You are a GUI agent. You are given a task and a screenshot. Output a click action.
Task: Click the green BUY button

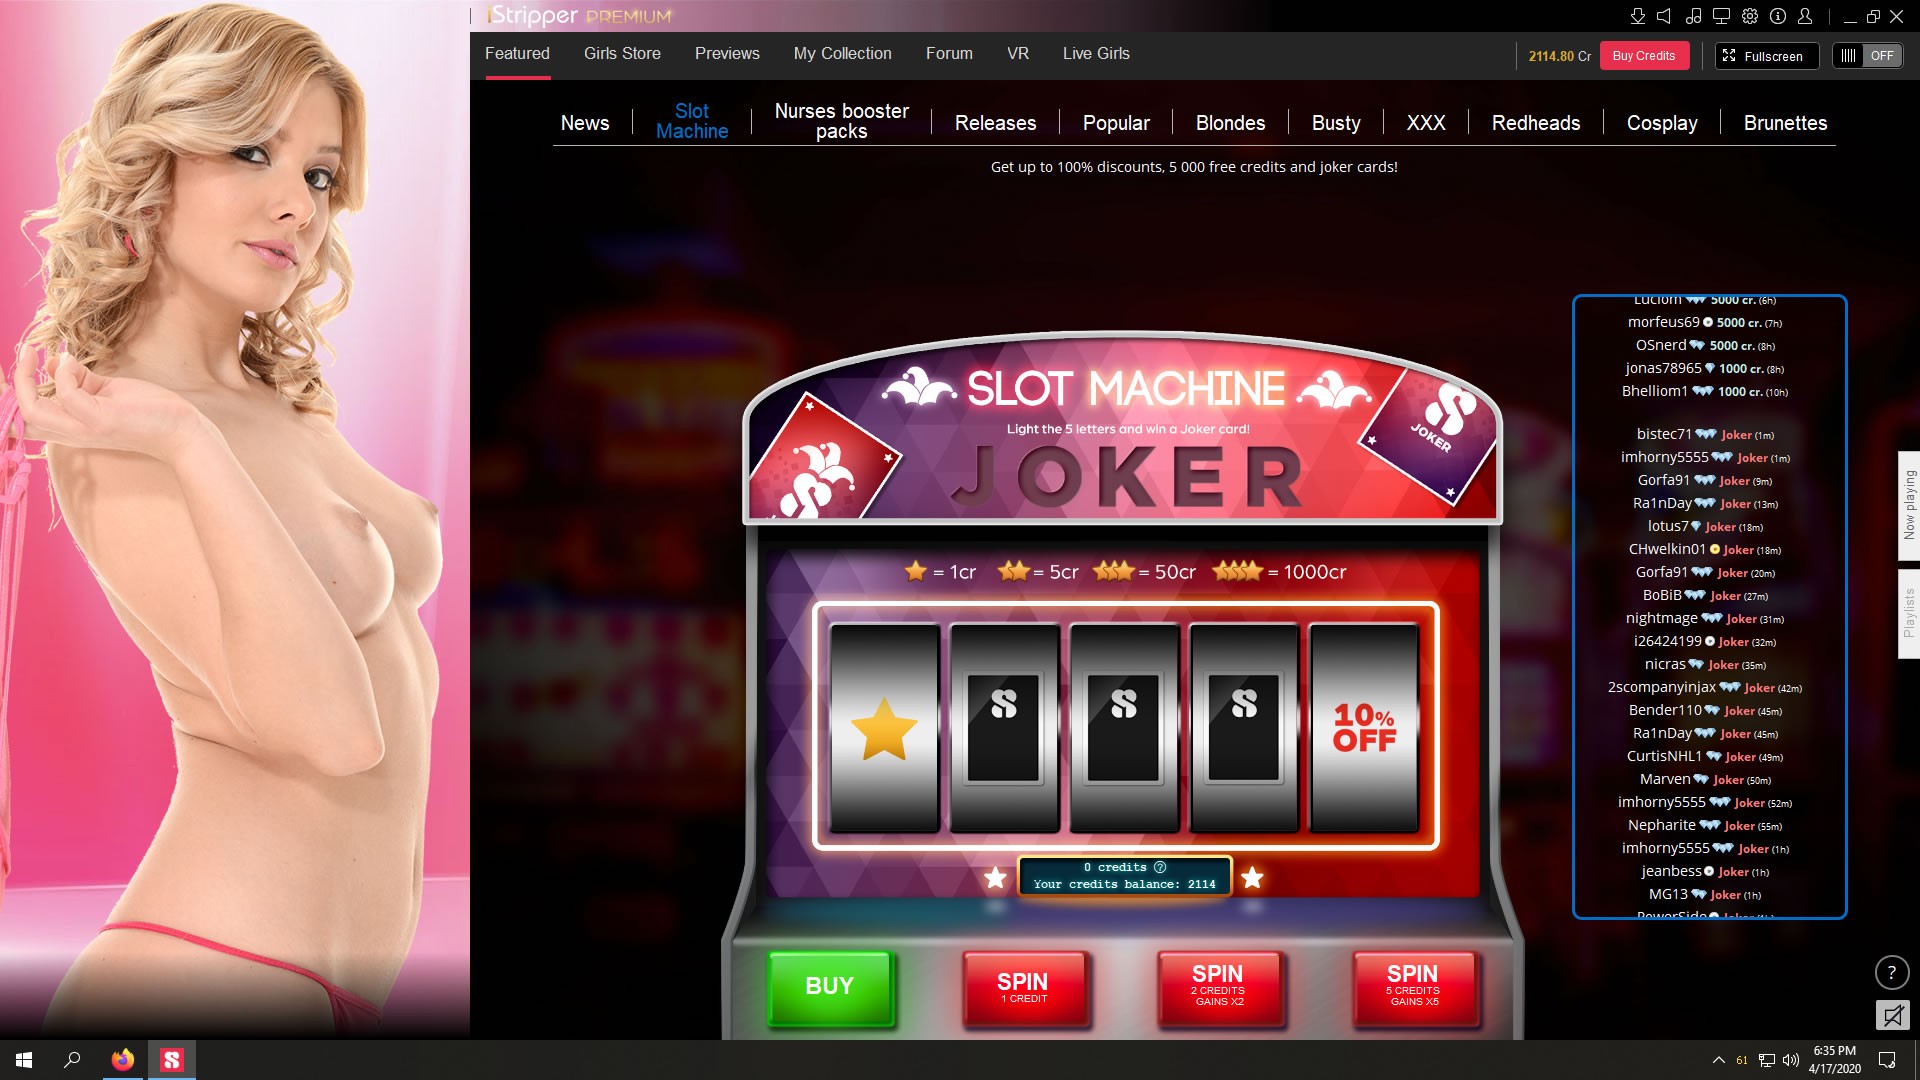(x=829, y=986)
